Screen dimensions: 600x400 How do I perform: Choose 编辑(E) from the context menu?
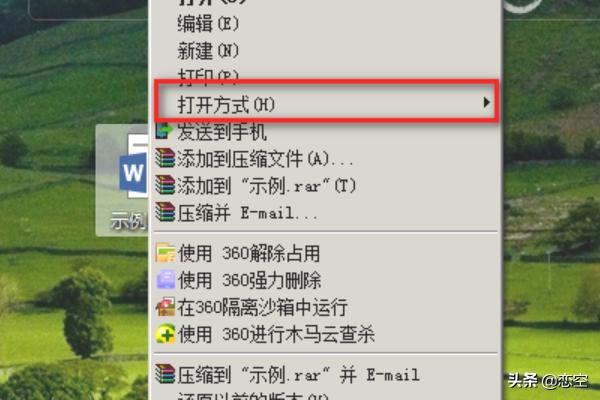[x=208, y=24]
